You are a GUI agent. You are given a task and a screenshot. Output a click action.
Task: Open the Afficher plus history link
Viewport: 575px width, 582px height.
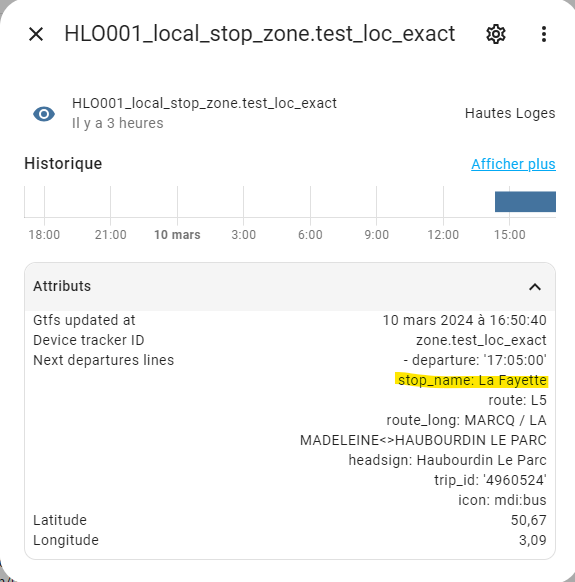[513, 164]
